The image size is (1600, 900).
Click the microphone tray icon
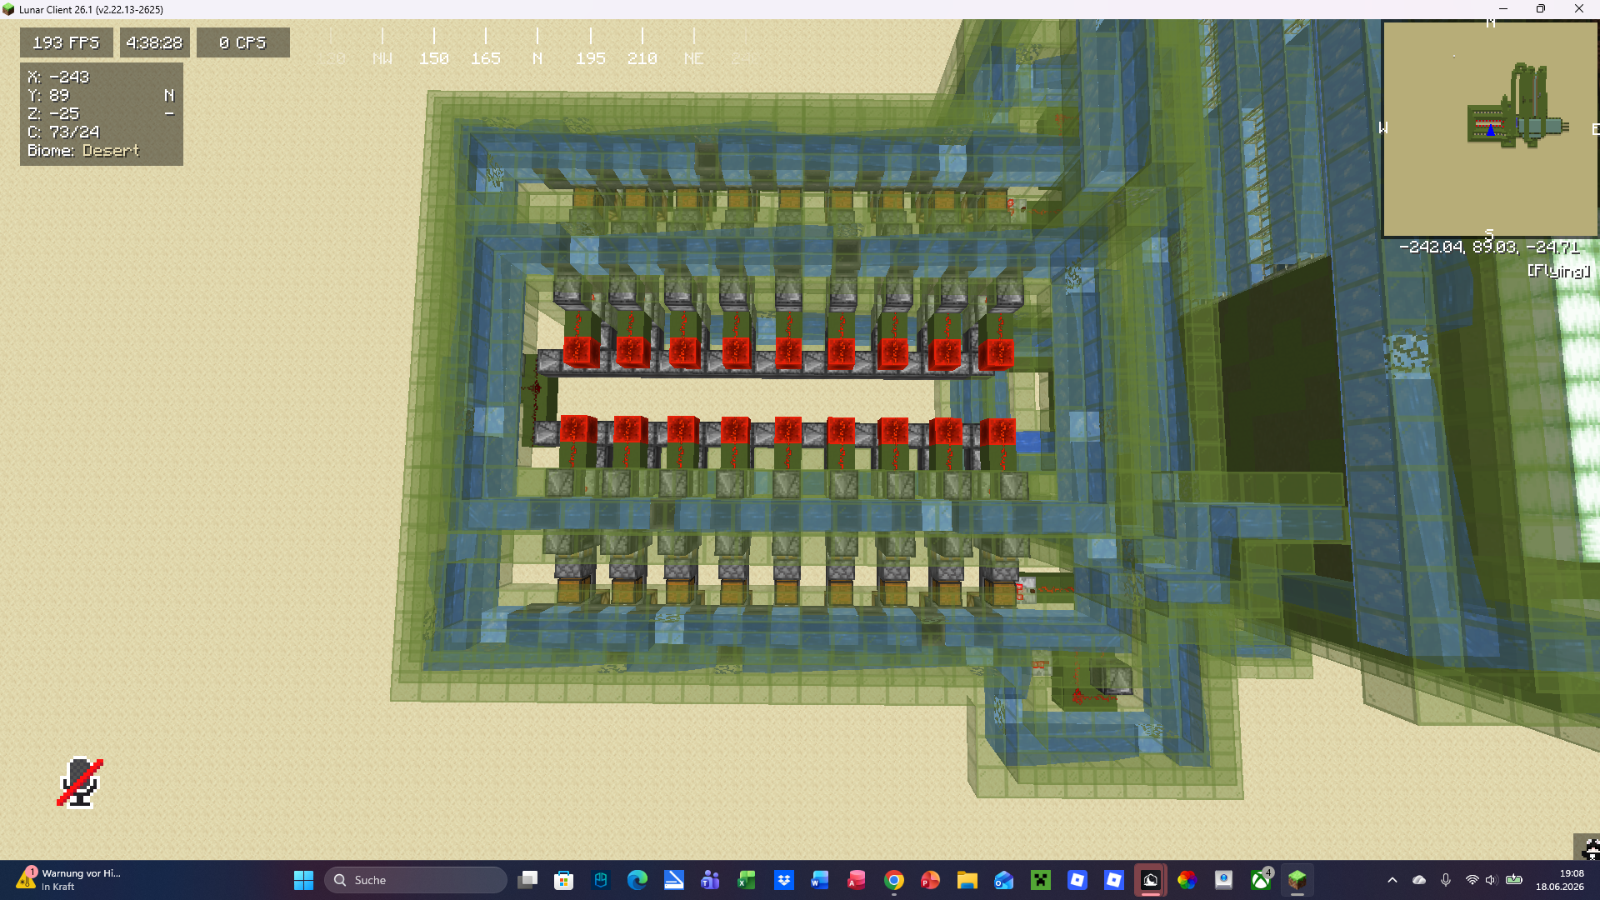pos(1445,880)
